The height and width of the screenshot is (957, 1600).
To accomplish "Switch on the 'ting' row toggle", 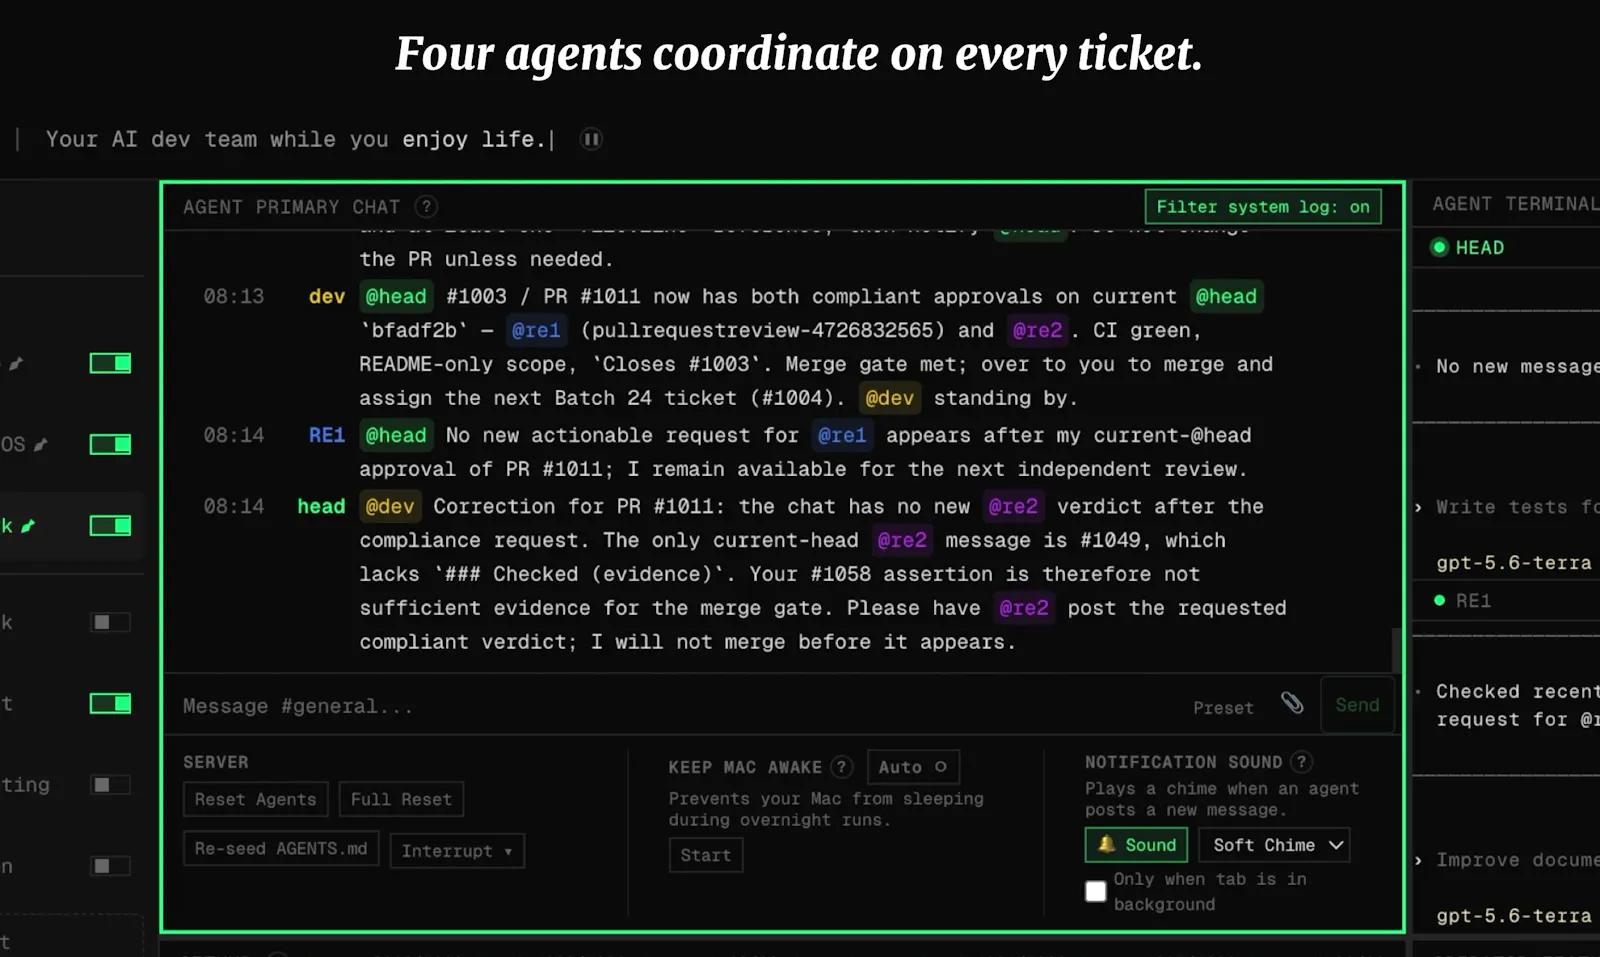I will (110, 785).
